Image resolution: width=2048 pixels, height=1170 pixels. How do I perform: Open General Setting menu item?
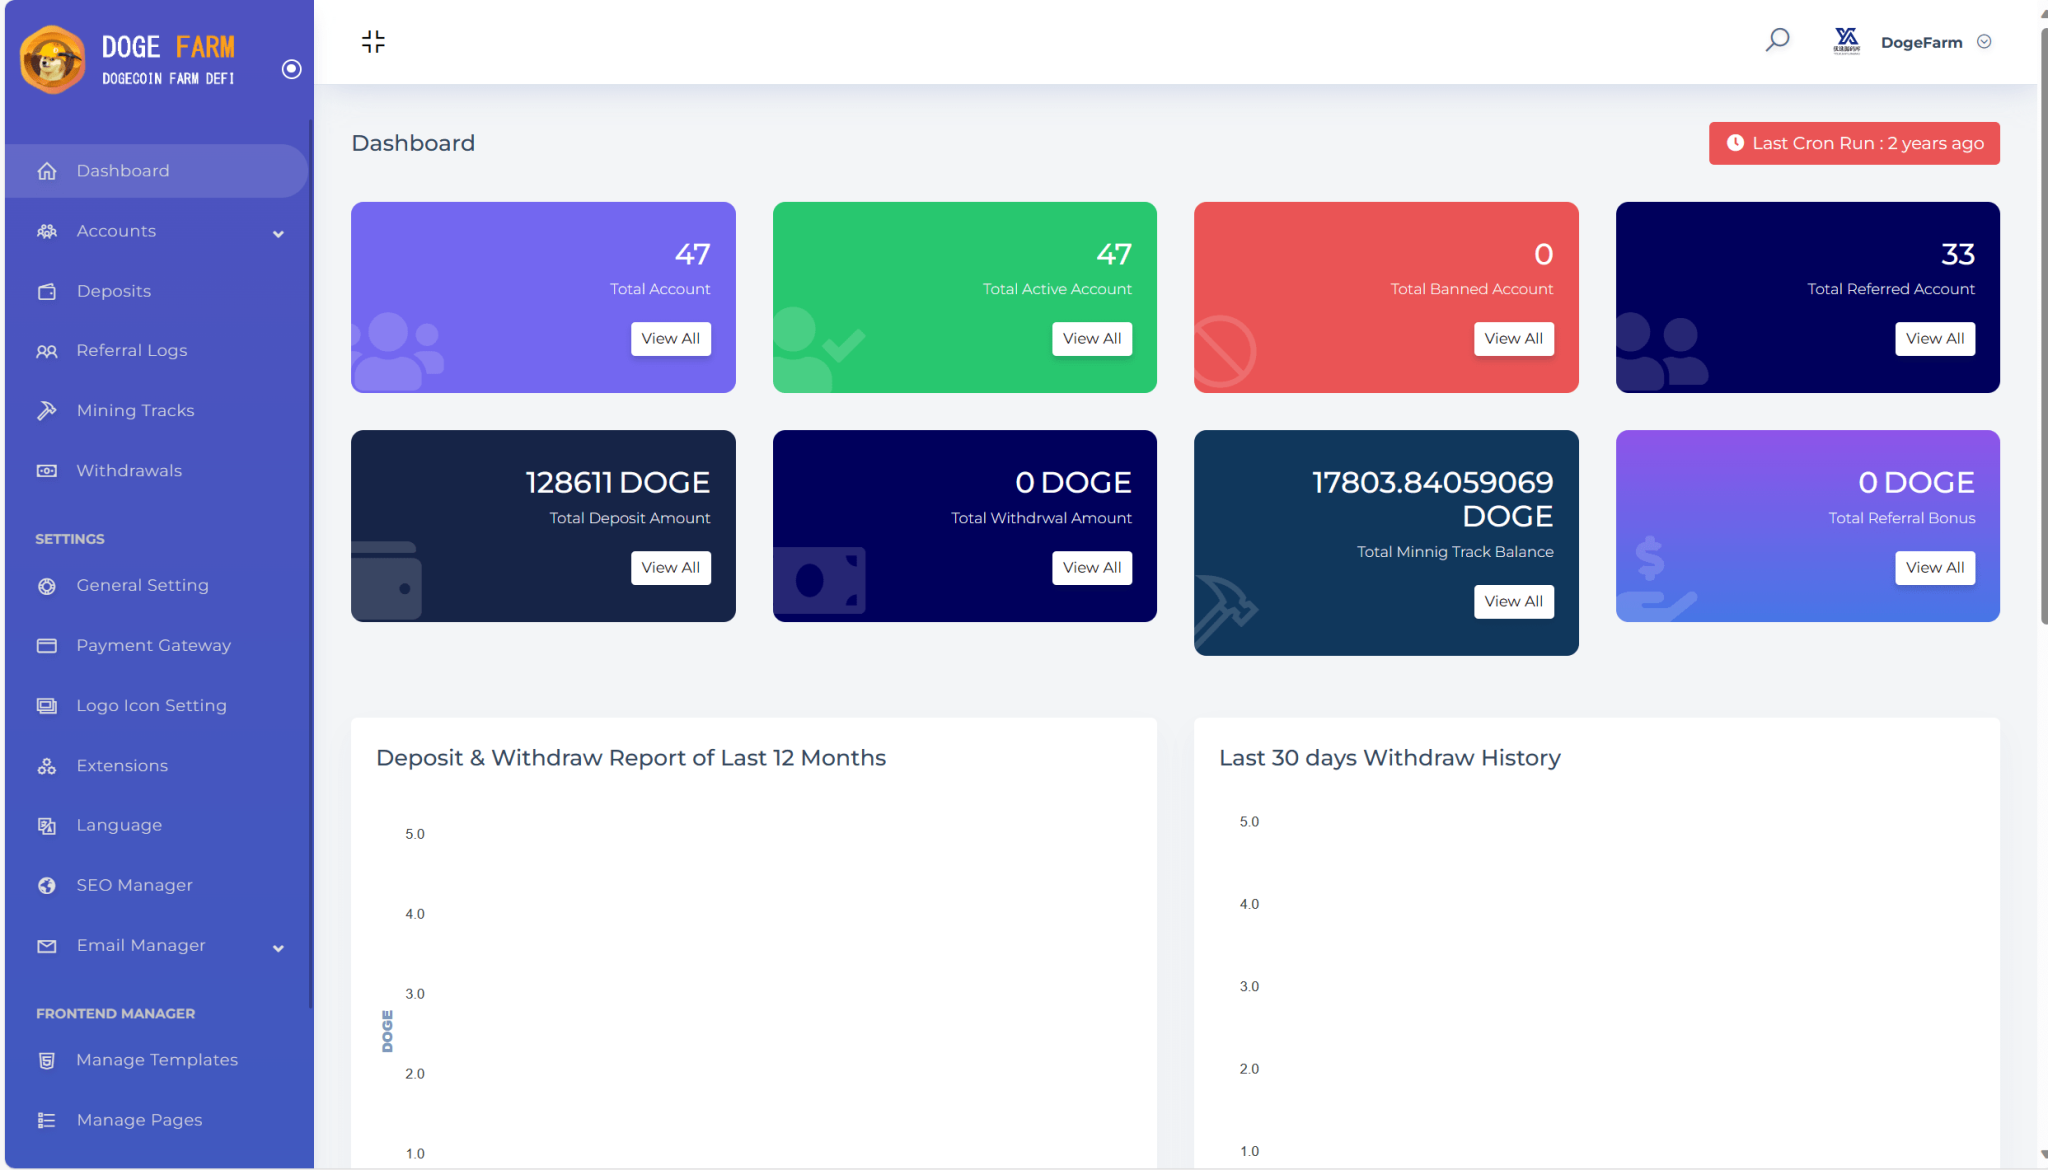pos(142,585)
